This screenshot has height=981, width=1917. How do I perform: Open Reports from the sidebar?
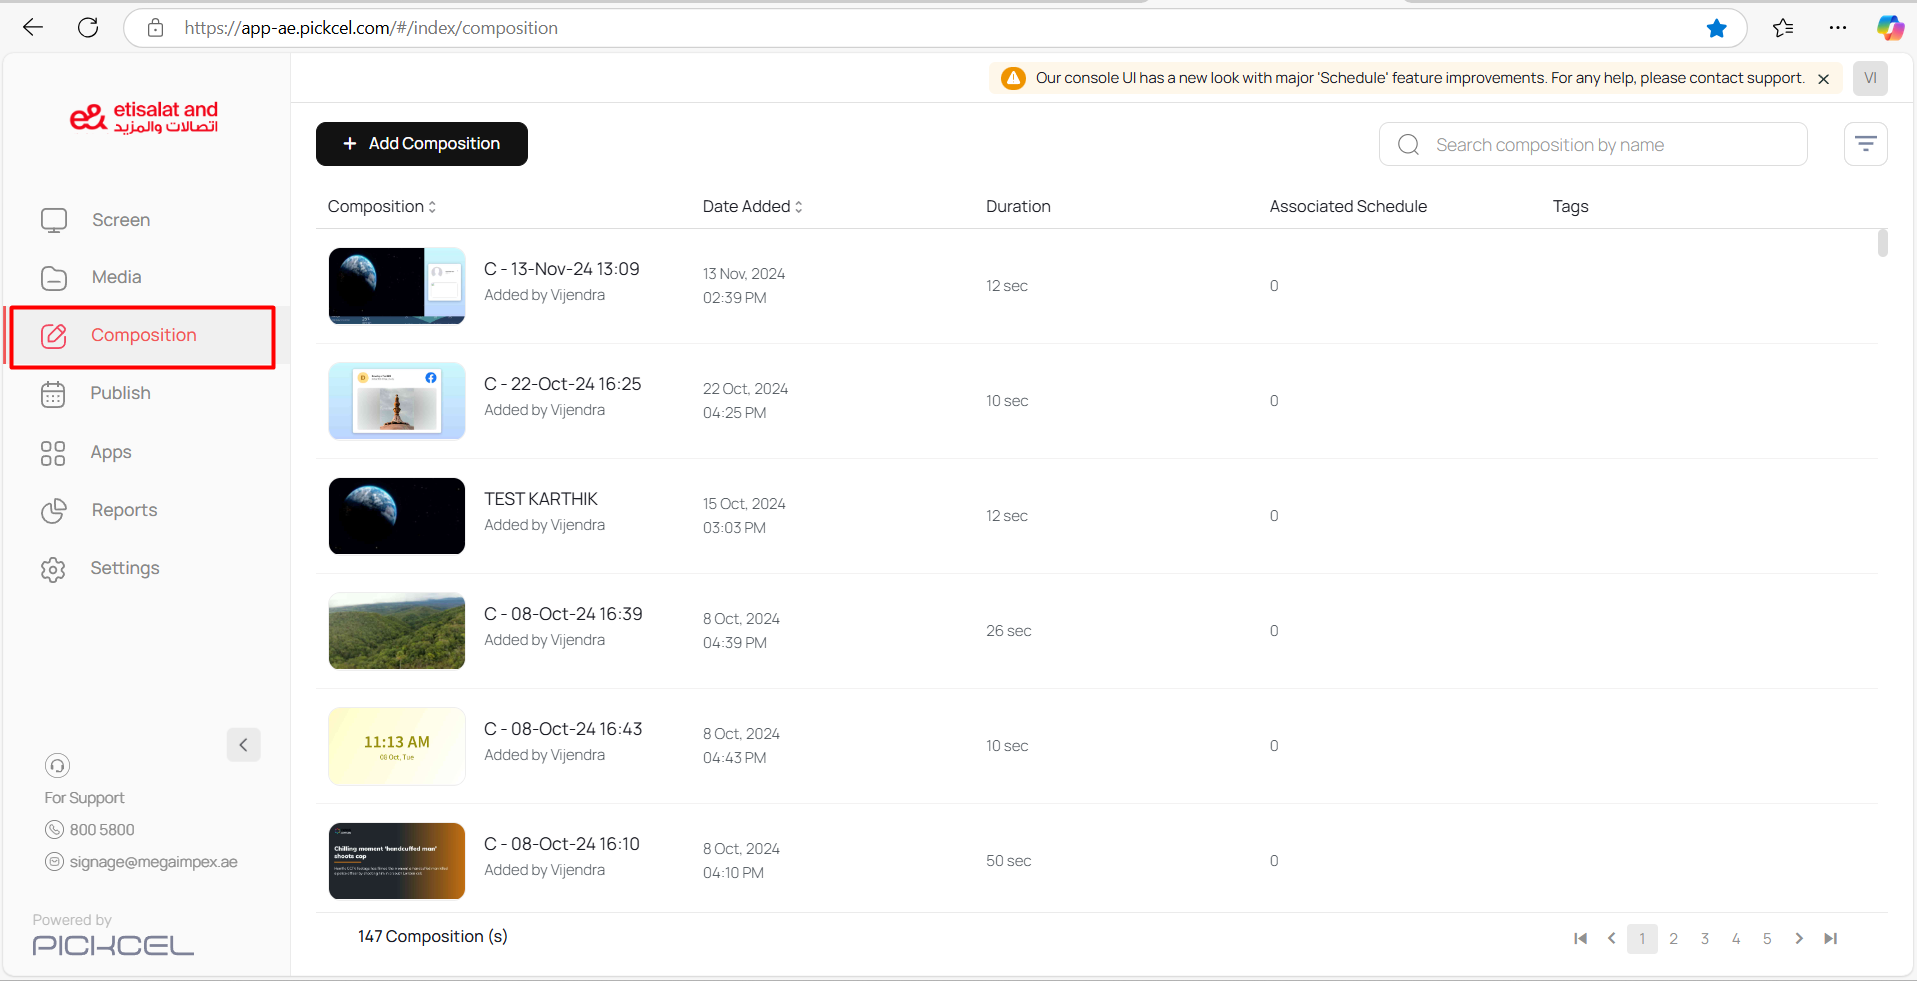[124, 510]
